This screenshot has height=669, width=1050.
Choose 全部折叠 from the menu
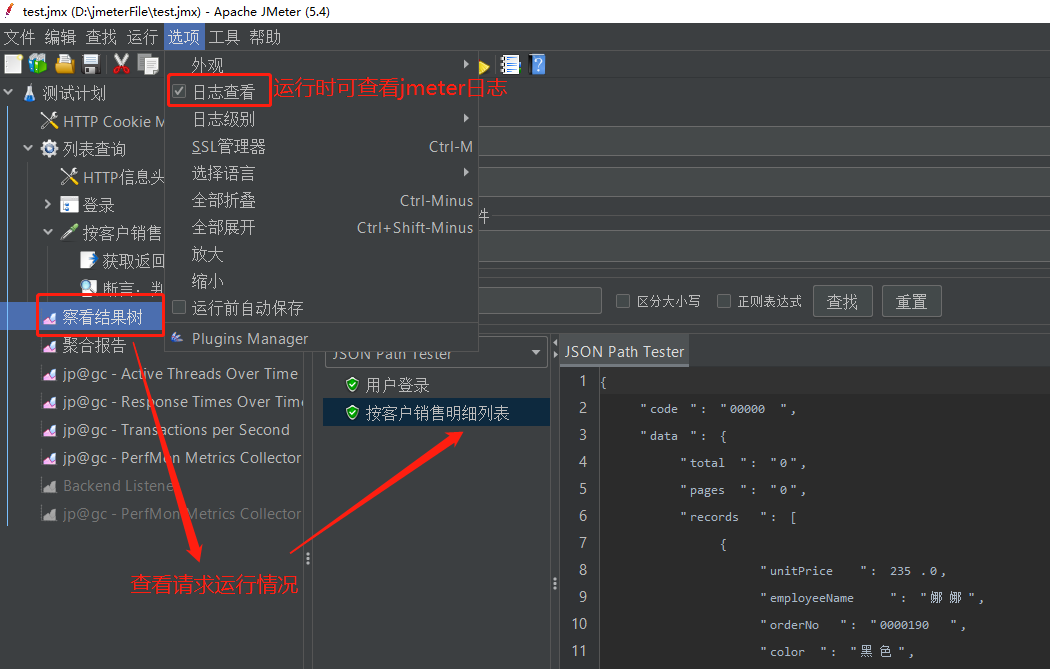click(x=321, y=200)
